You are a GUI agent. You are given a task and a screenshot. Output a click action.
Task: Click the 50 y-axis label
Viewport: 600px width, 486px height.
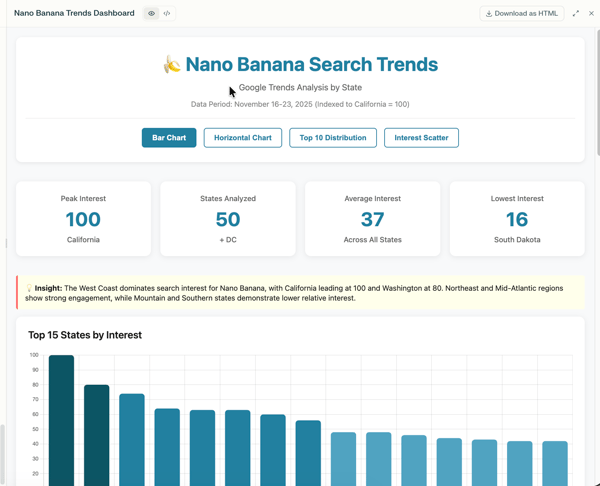[x=35, y=429]
